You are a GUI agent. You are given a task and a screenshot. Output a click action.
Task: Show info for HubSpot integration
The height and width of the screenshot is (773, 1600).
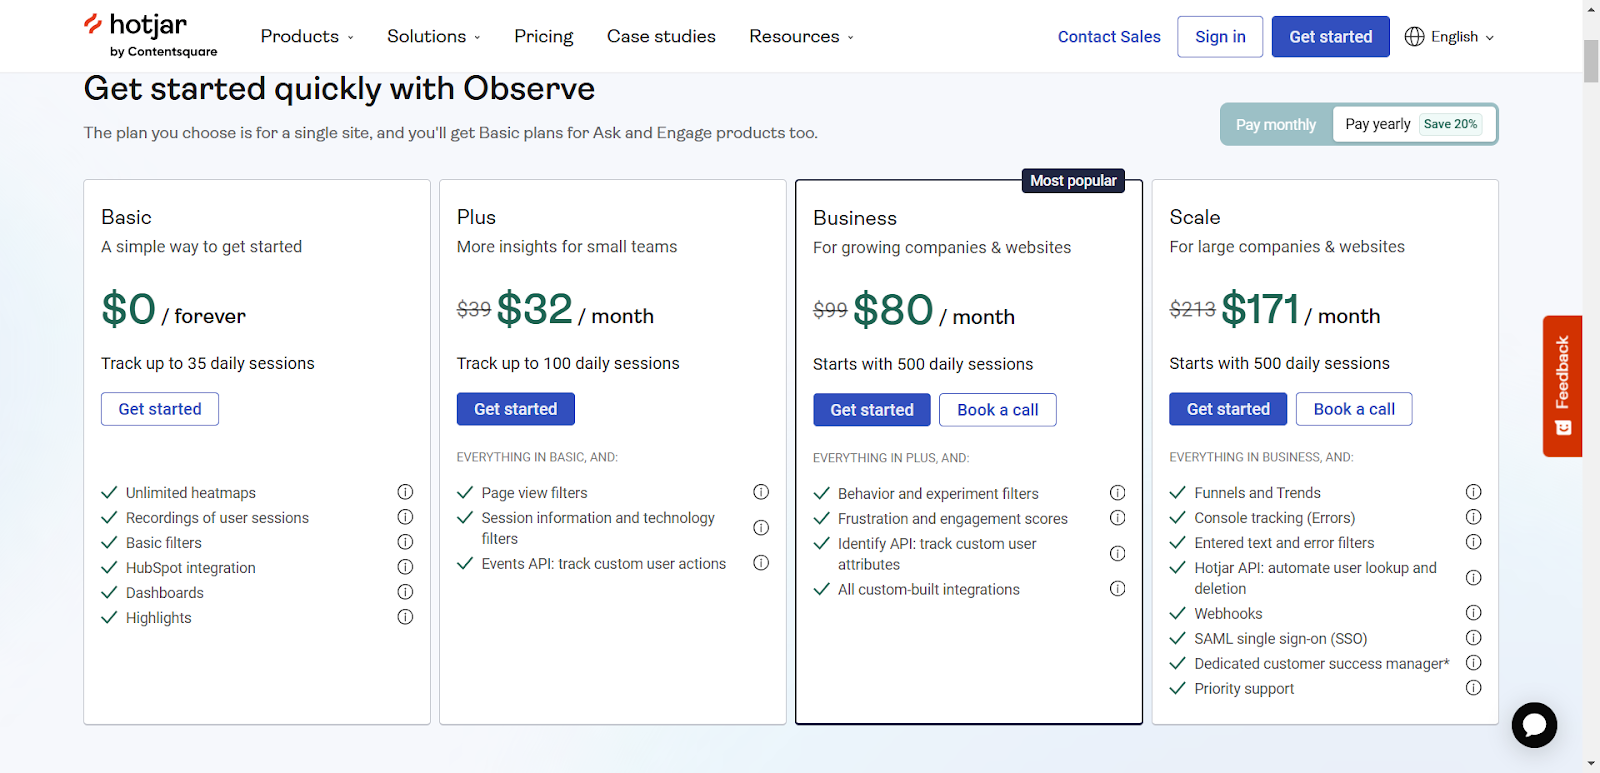(x=405, y=567)
